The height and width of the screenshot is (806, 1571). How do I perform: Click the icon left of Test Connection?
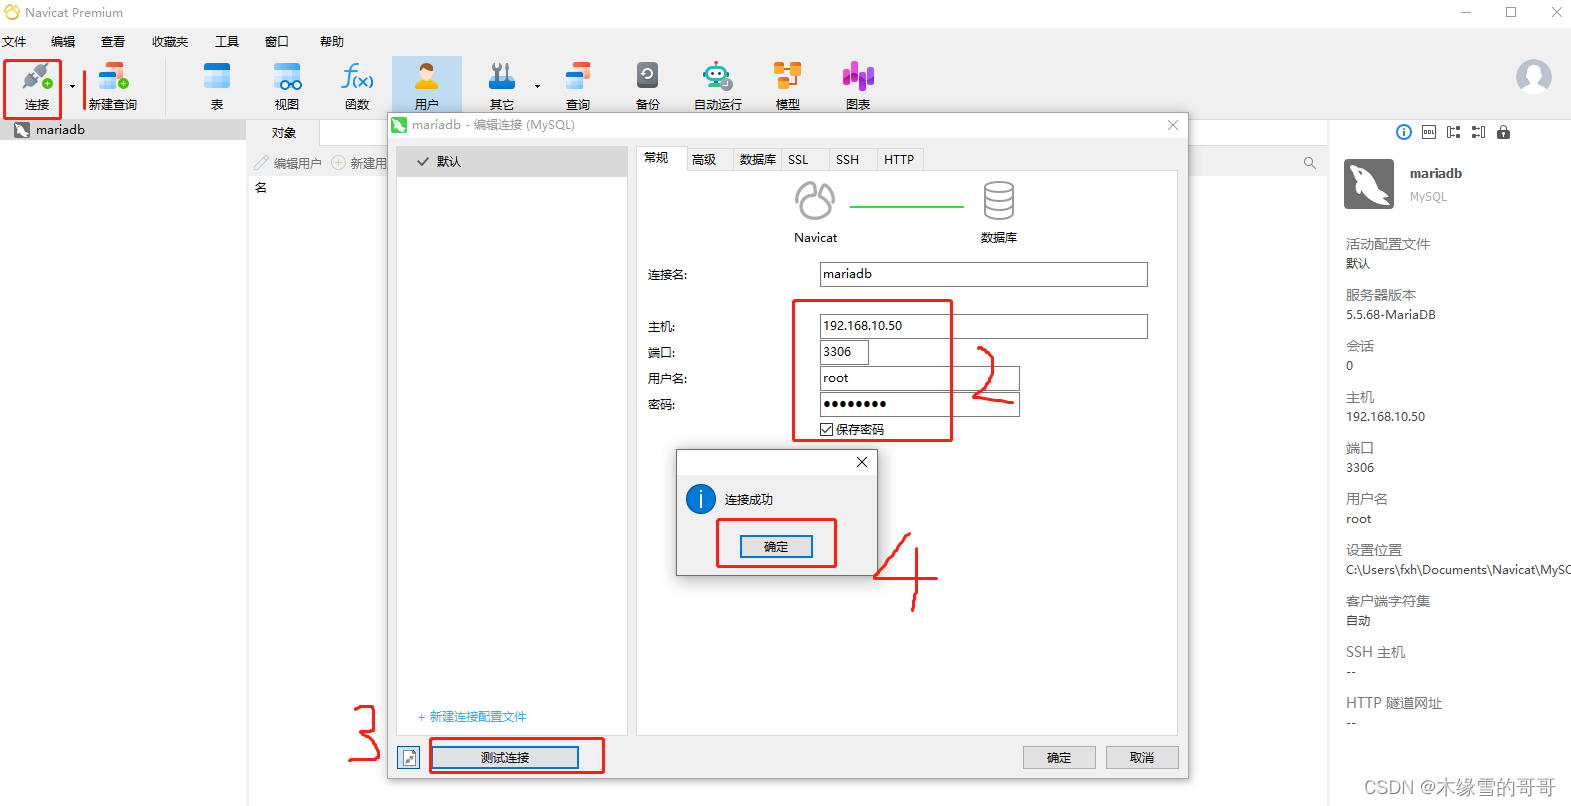click(409, 758)
